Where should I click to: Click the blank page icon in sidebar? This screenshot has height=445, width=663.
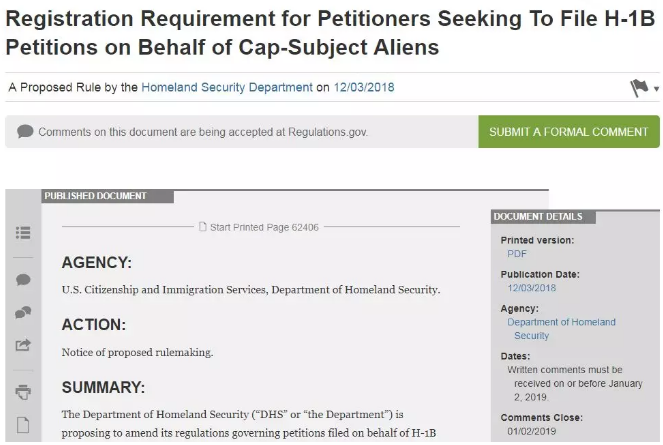23,425
